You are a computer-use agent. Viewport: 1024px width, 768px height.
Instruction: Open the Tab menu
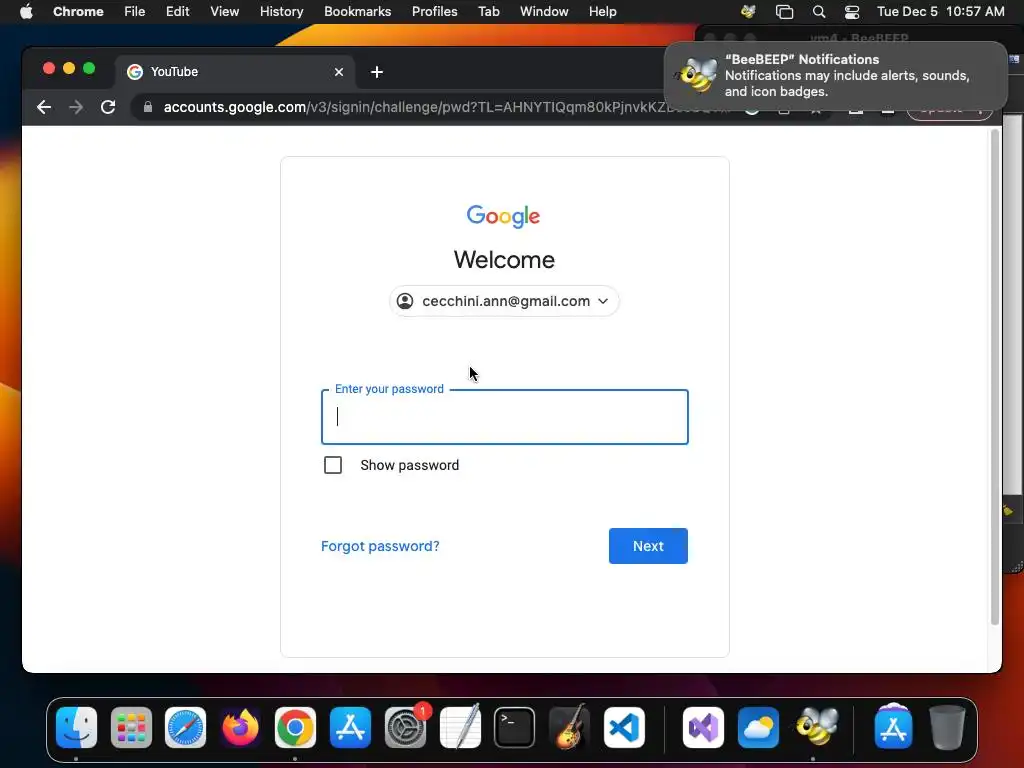pyautogui.click(x=489, y=11)
